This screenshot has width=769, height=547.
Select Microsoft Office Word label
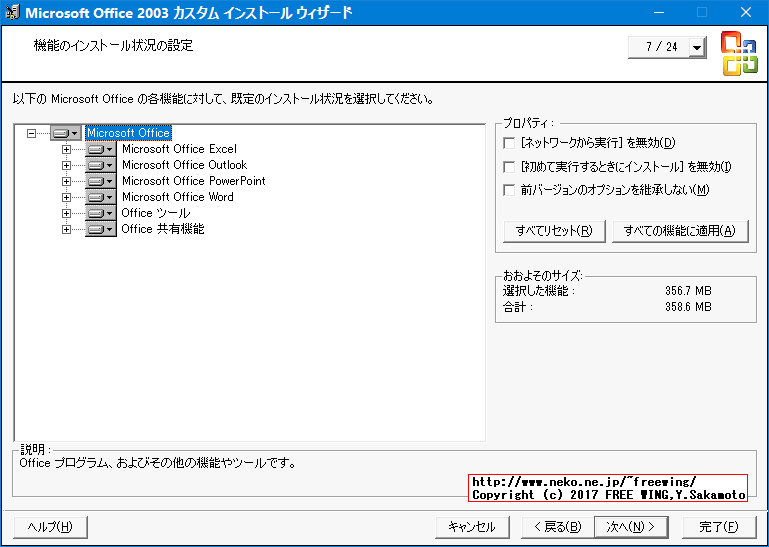178,197
